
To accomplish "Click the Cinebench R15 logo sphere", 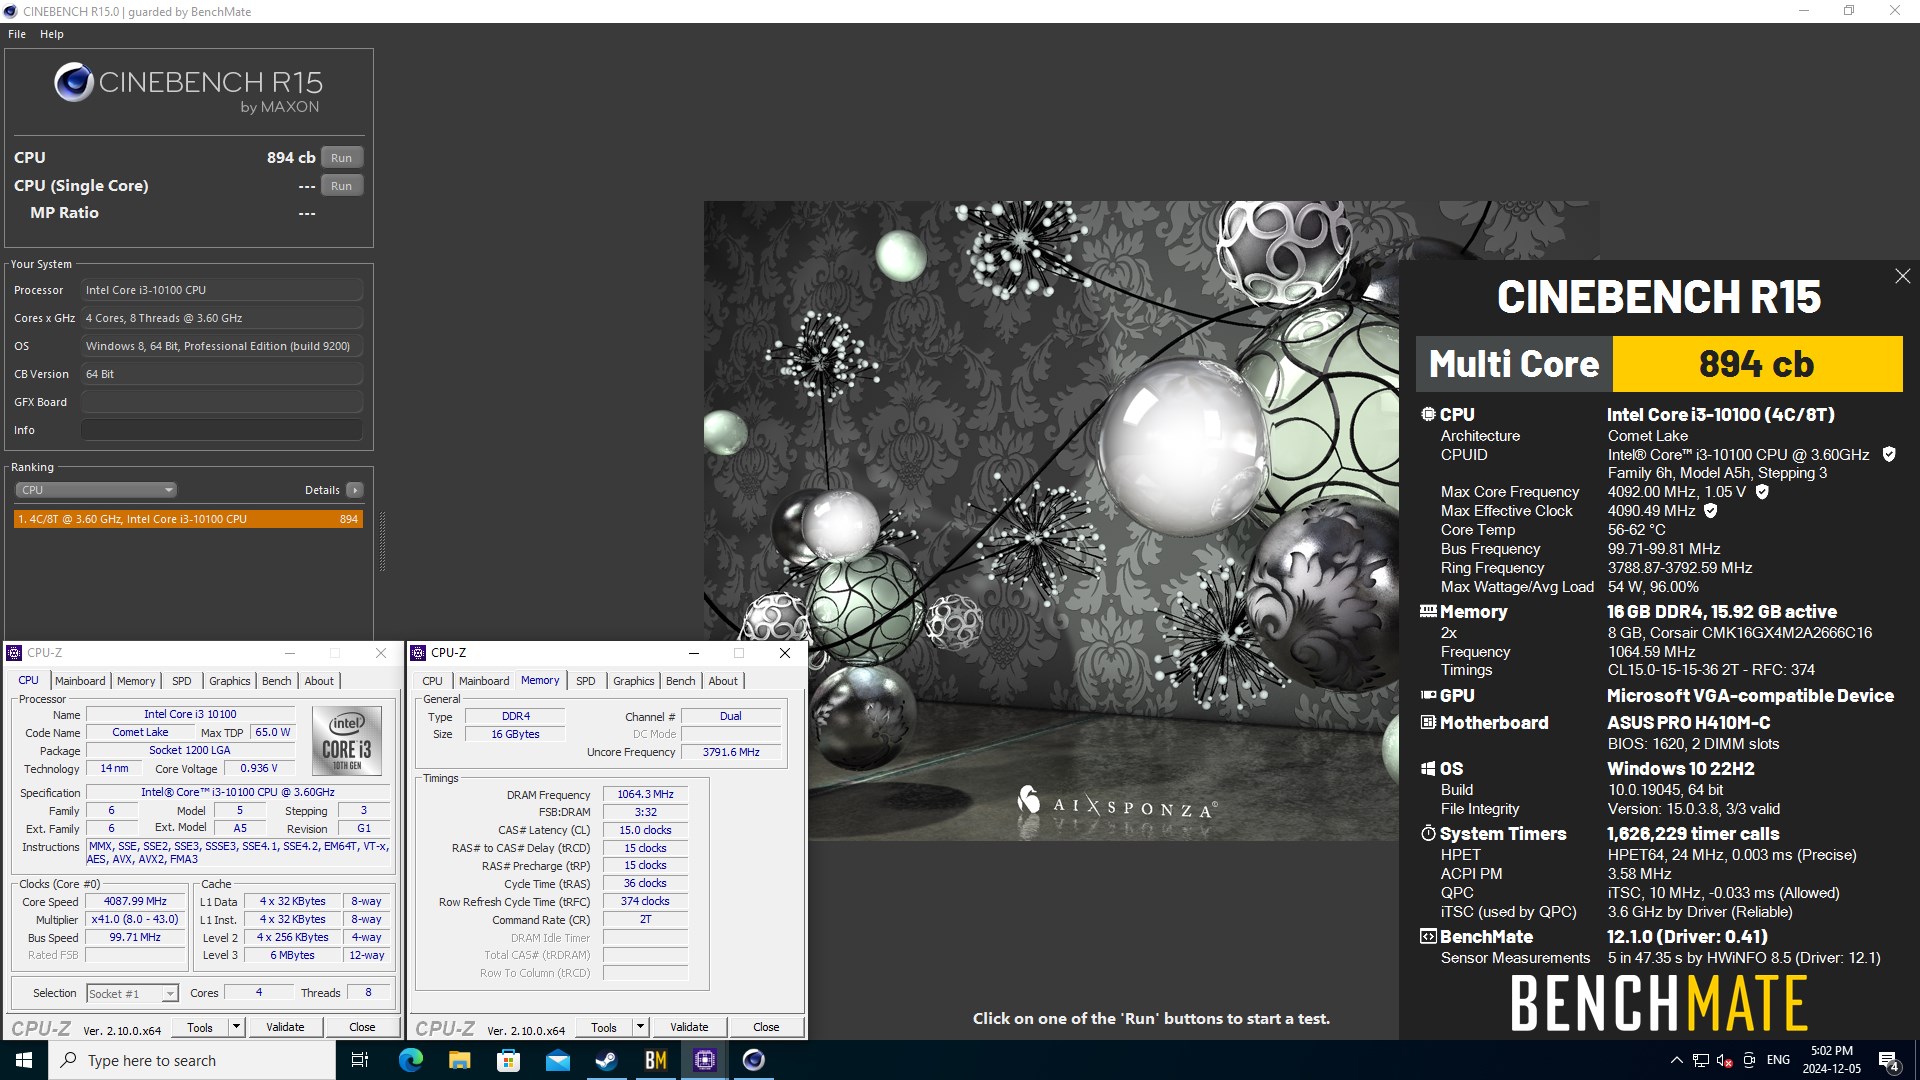I will tap(74, 83).
